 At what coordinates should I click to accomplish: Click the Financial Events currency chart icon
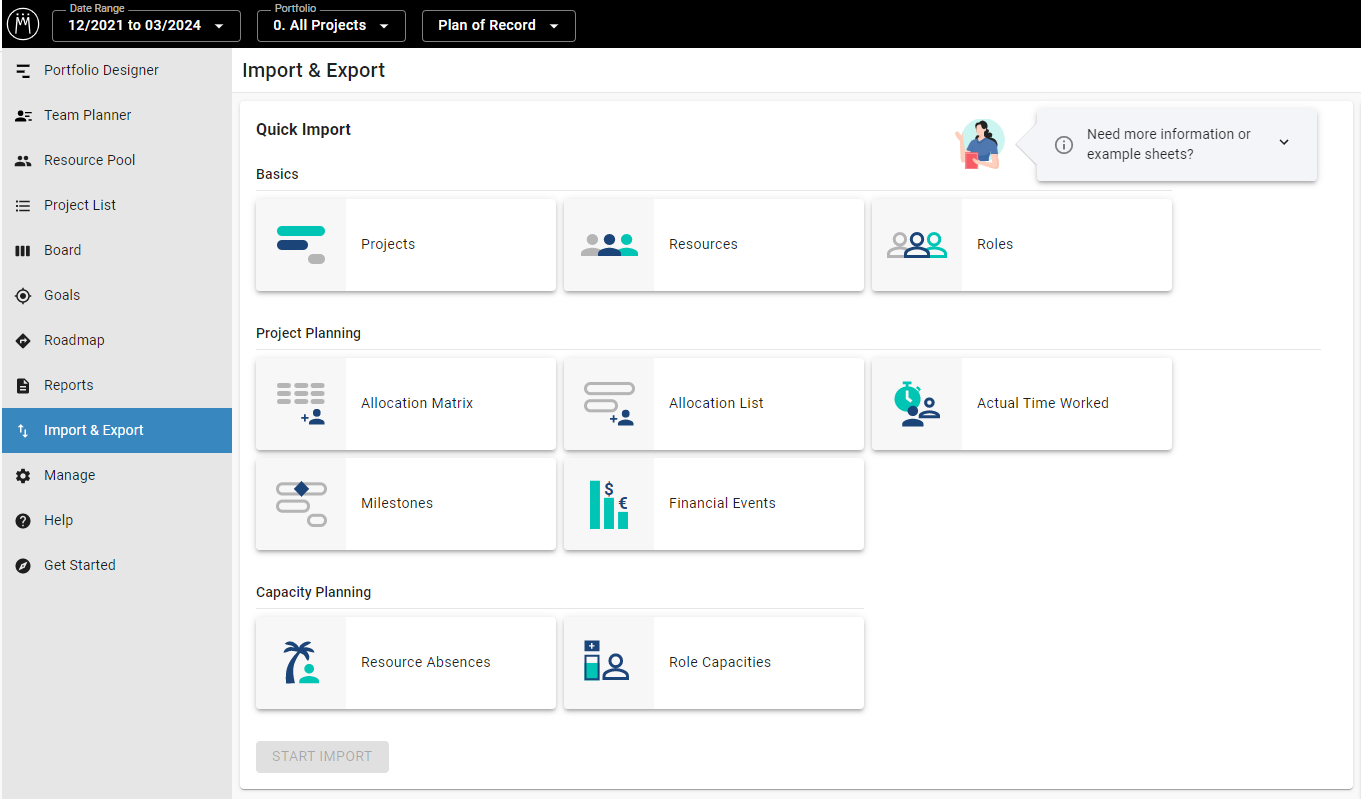coord(609,504)
